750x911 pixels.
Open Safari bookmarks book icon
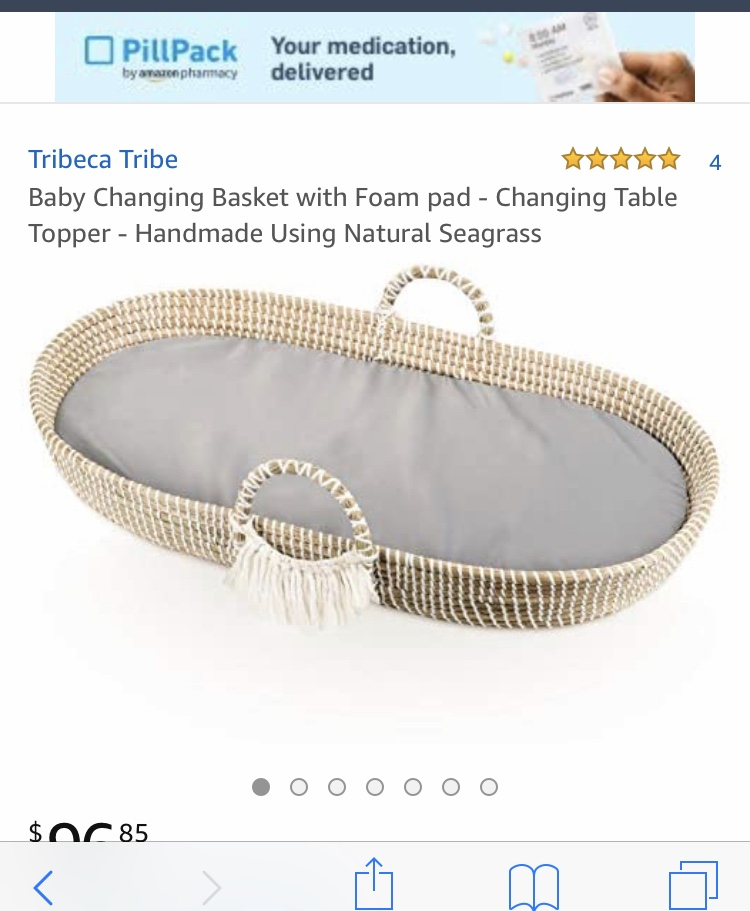(534, 887)
